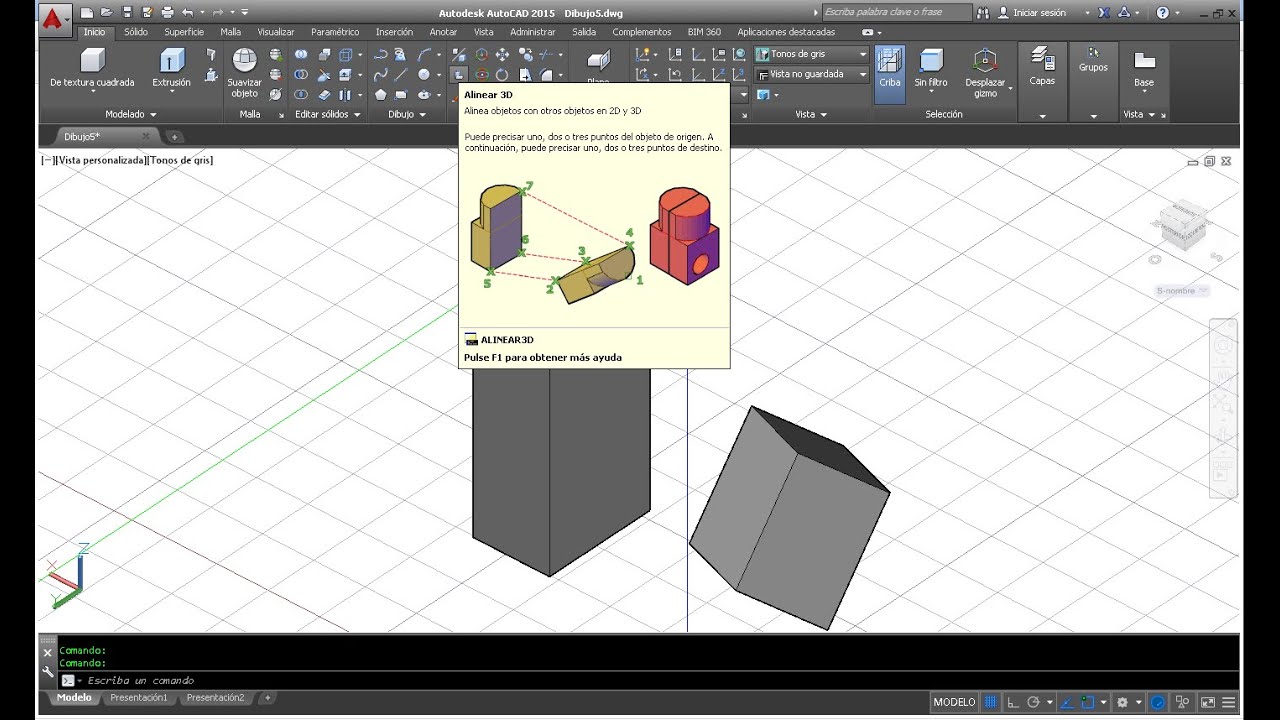The image size is (1280, 720).
Task: Toggle 2D object snap in status bar
Action: click(x=1088, y=702)
